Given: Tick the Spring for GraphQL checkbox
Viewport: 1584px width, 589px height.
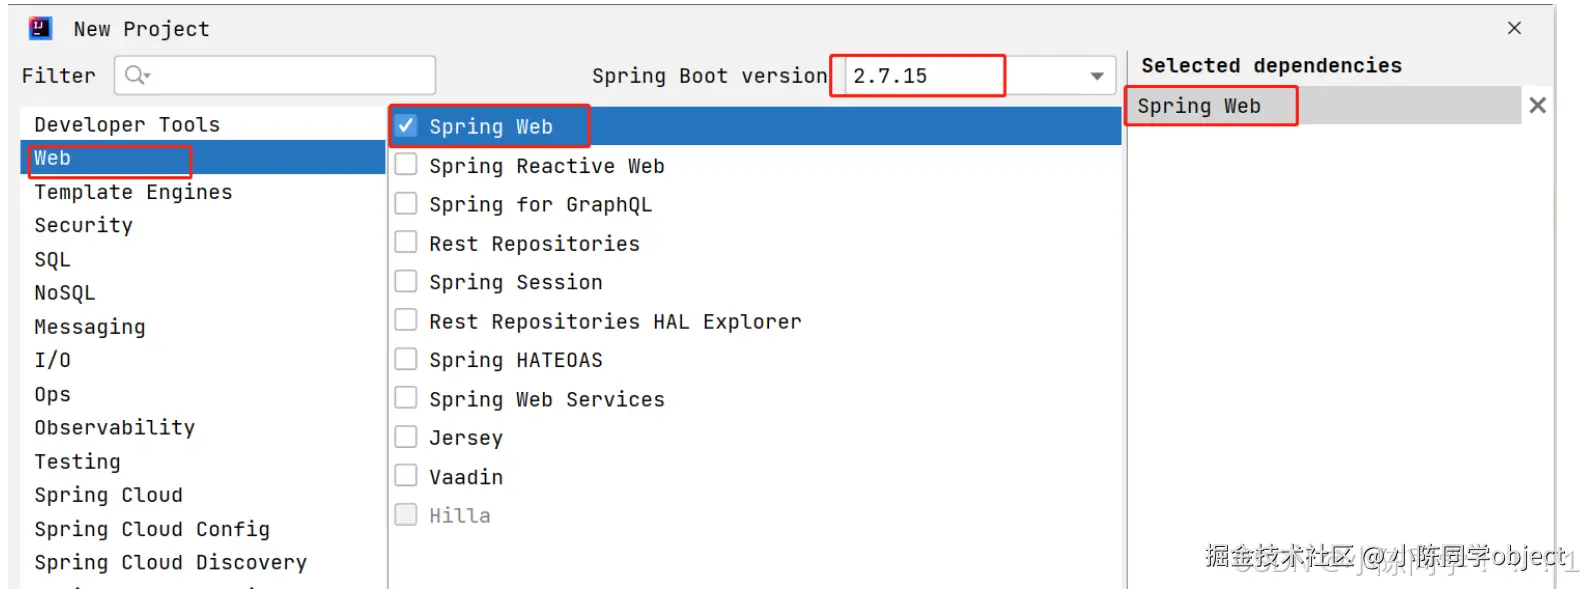Looking at the screenshot, I should click(406, 203).
